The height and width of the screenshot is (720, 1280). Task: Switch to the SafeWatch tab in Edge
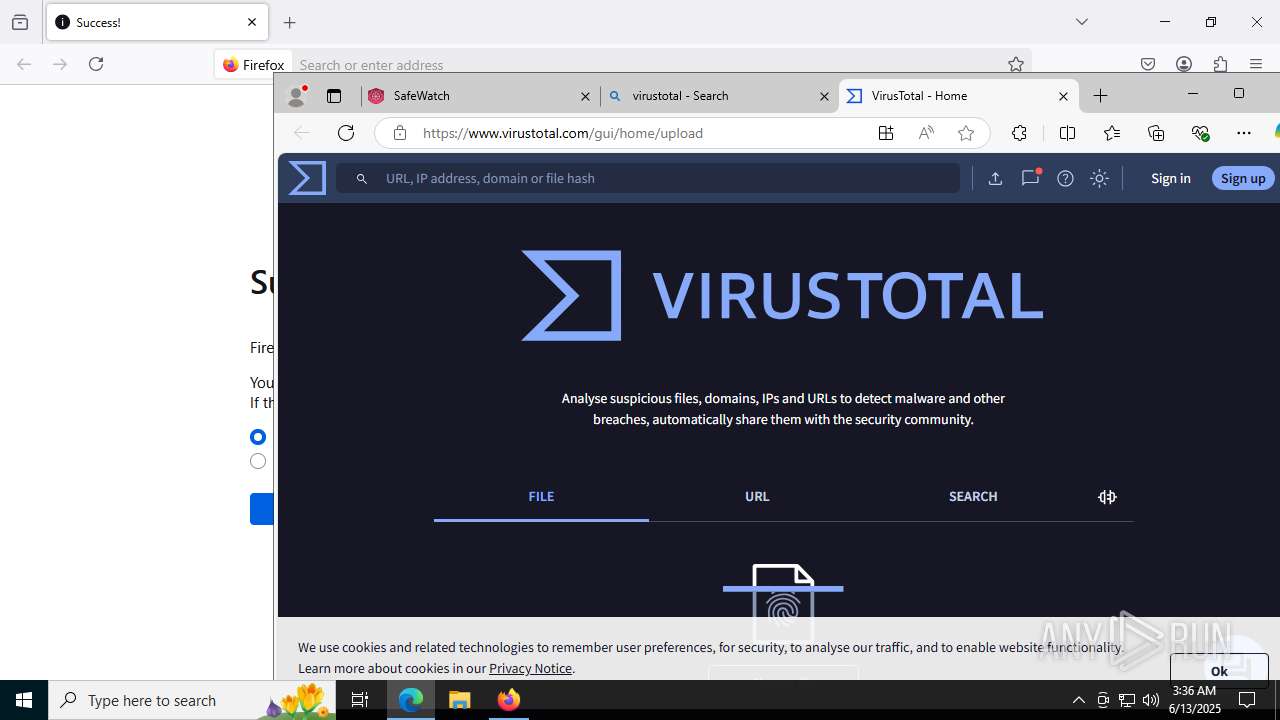481,96
